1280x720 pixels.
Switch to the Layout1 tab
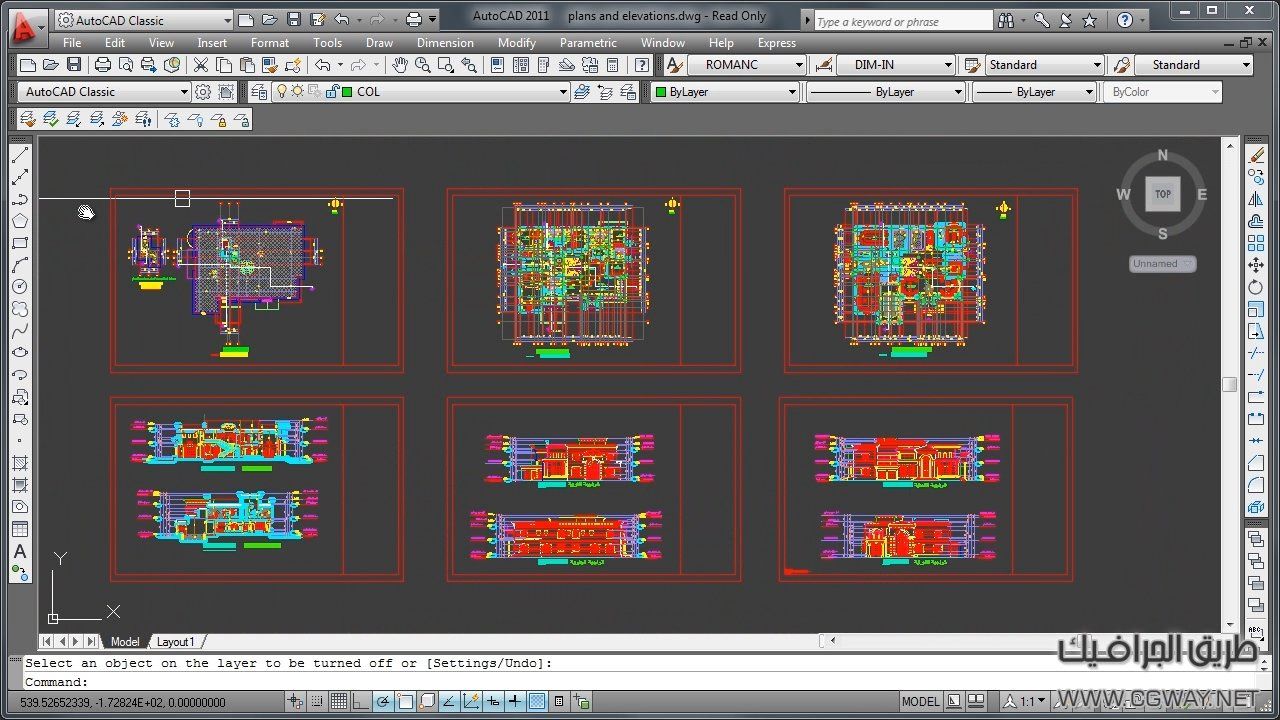tap(176, 642)
